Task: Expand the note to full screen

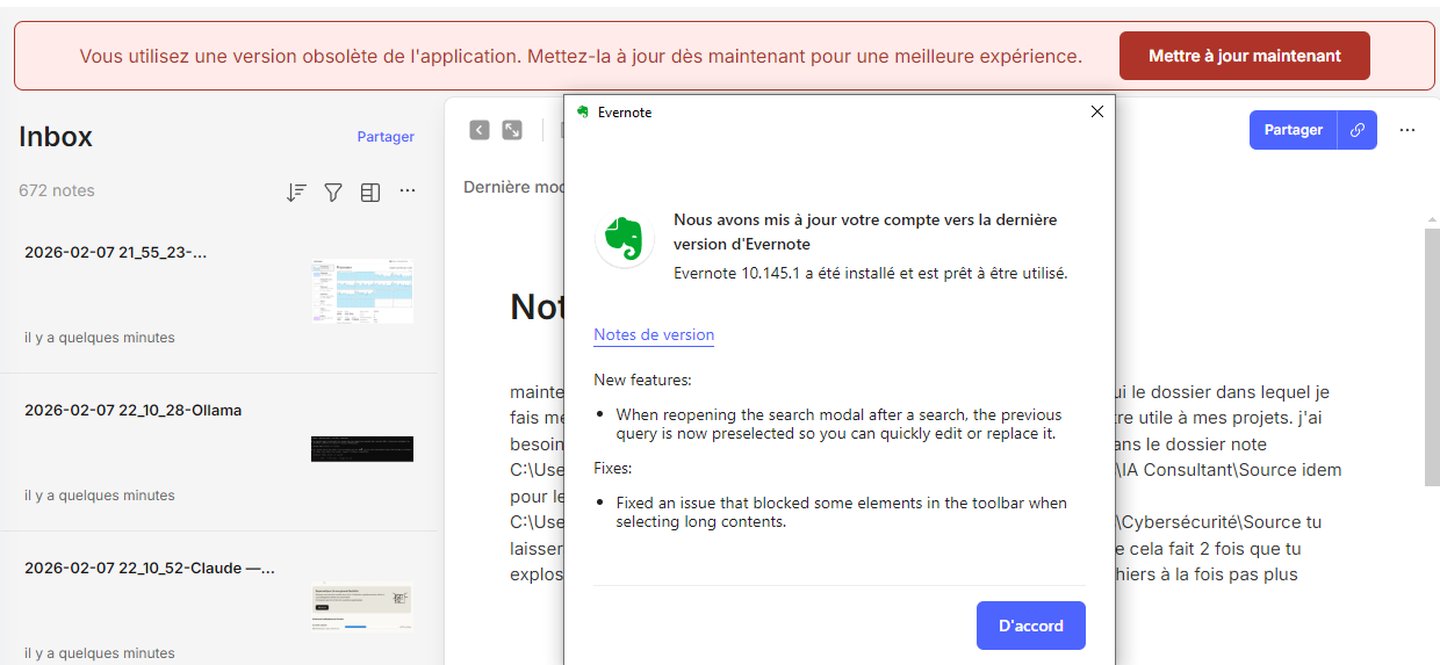Action: click(x=512, y=130)
